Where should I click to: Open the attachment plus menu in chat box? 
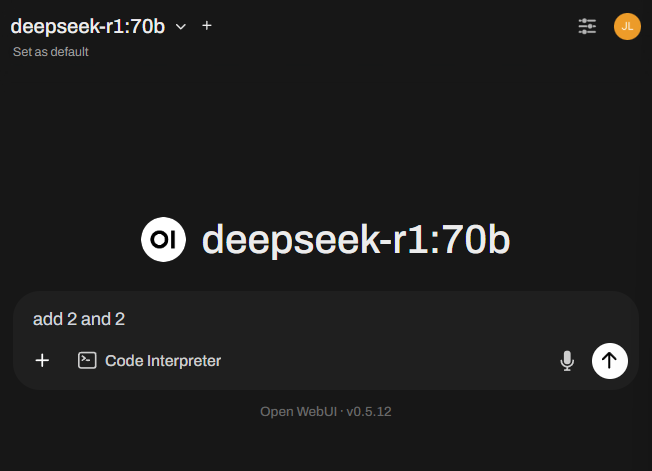pyautogui.click(x=42, y=360)
